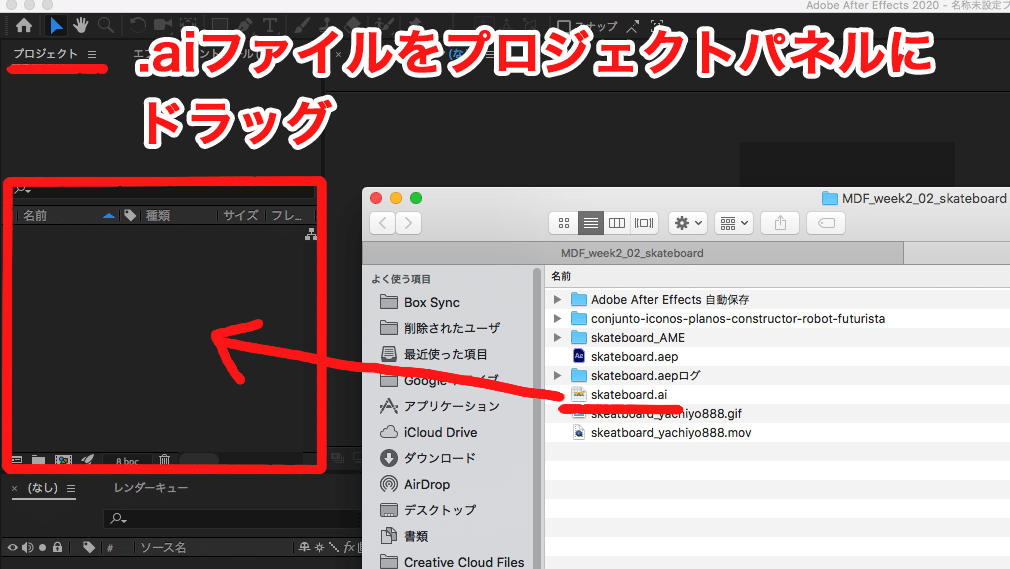Toggle the solo dot column in timeline
The image size is (1010, 569).
click(43, 548)
